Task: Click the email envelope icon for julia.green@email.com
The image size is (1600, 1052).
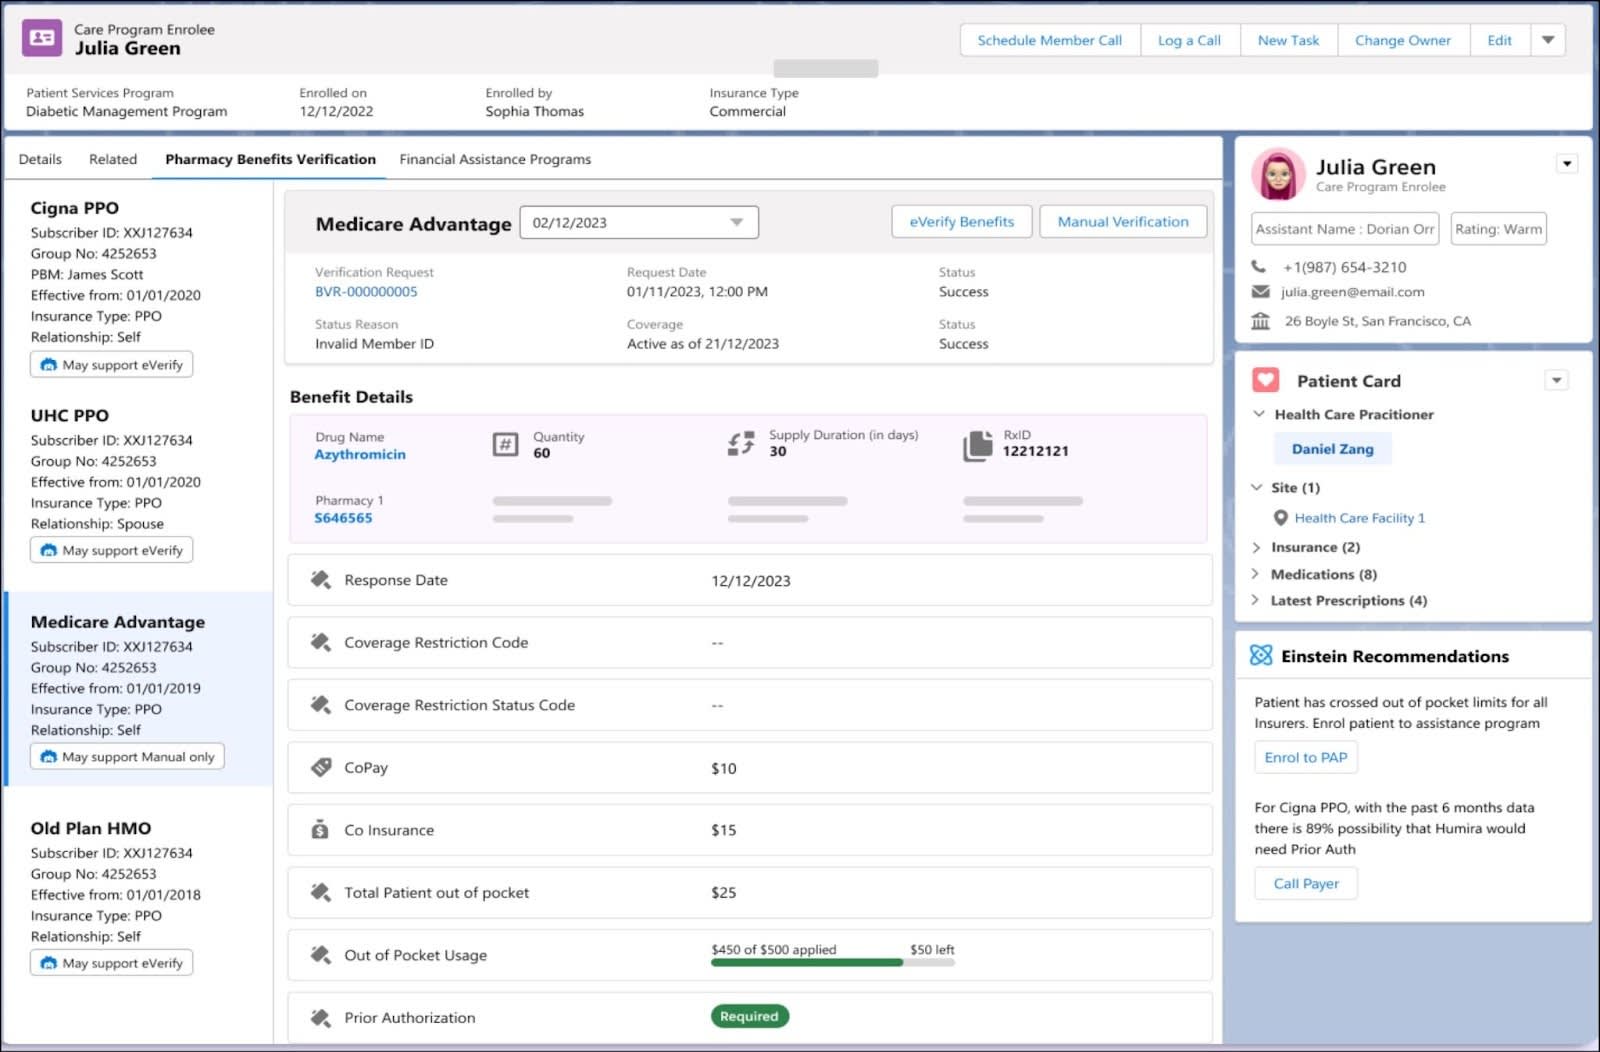Action: (1262, 292)
